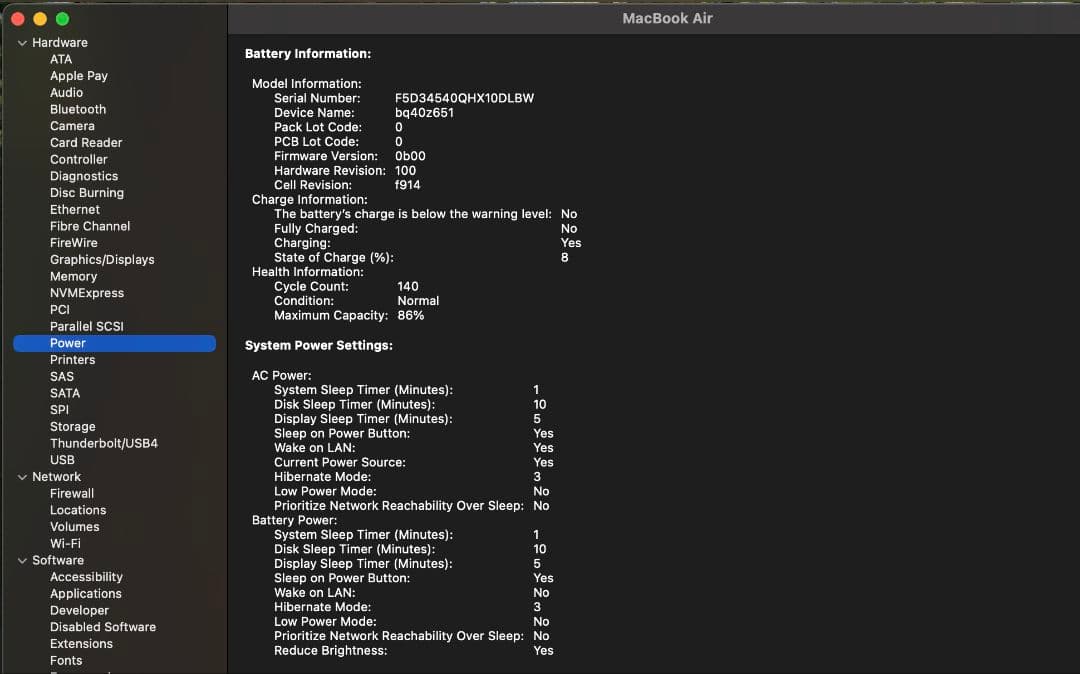This screenshot has width=1080, height=674.
Task: Collapse the Network section
Action: (21, 476)
